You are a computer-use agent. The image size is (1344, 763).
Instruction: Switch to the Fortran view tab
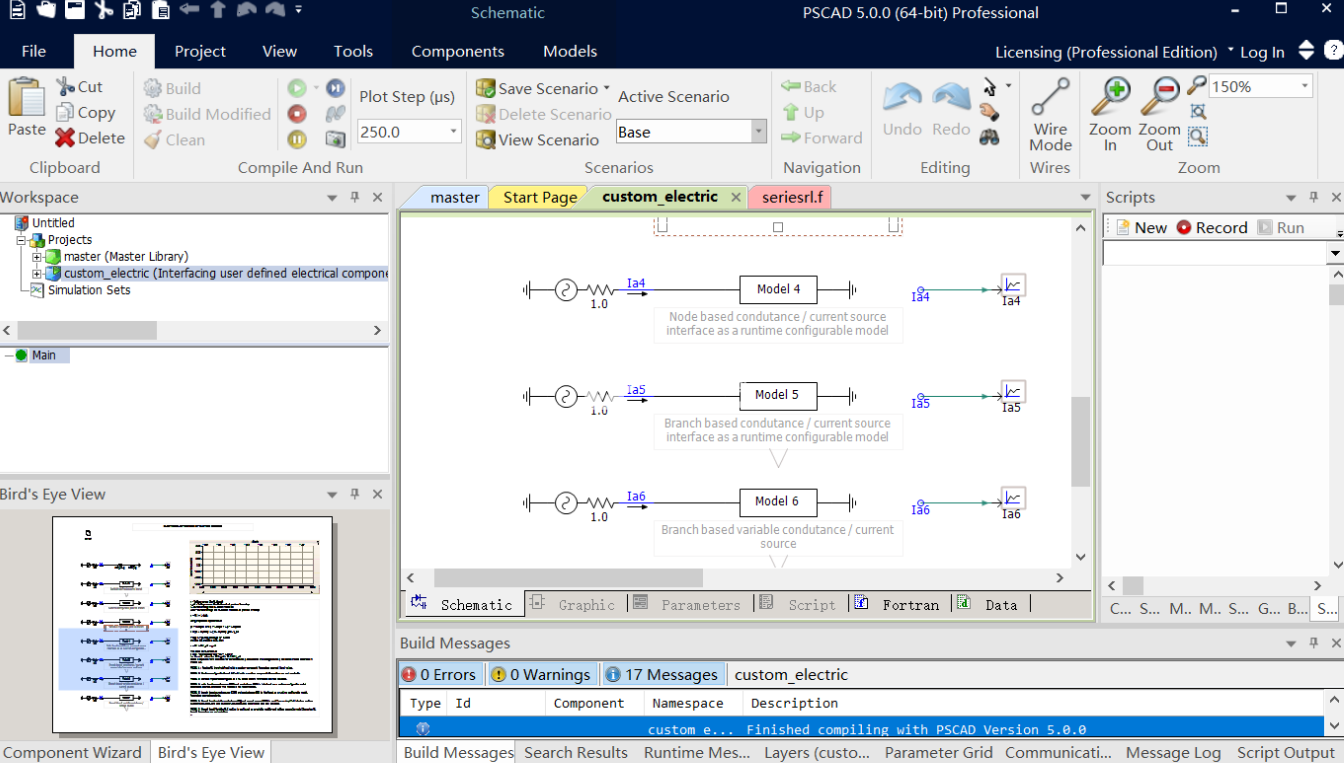[x=900, y=604]
